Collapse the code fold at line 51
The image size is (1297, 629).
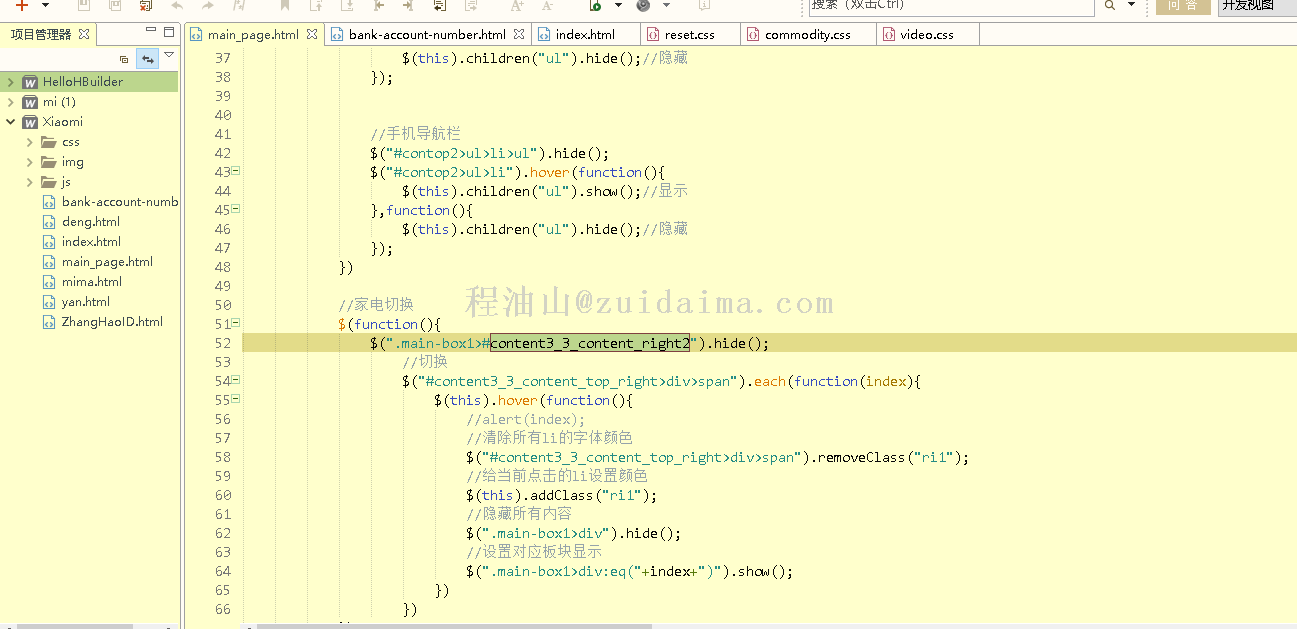236,324
